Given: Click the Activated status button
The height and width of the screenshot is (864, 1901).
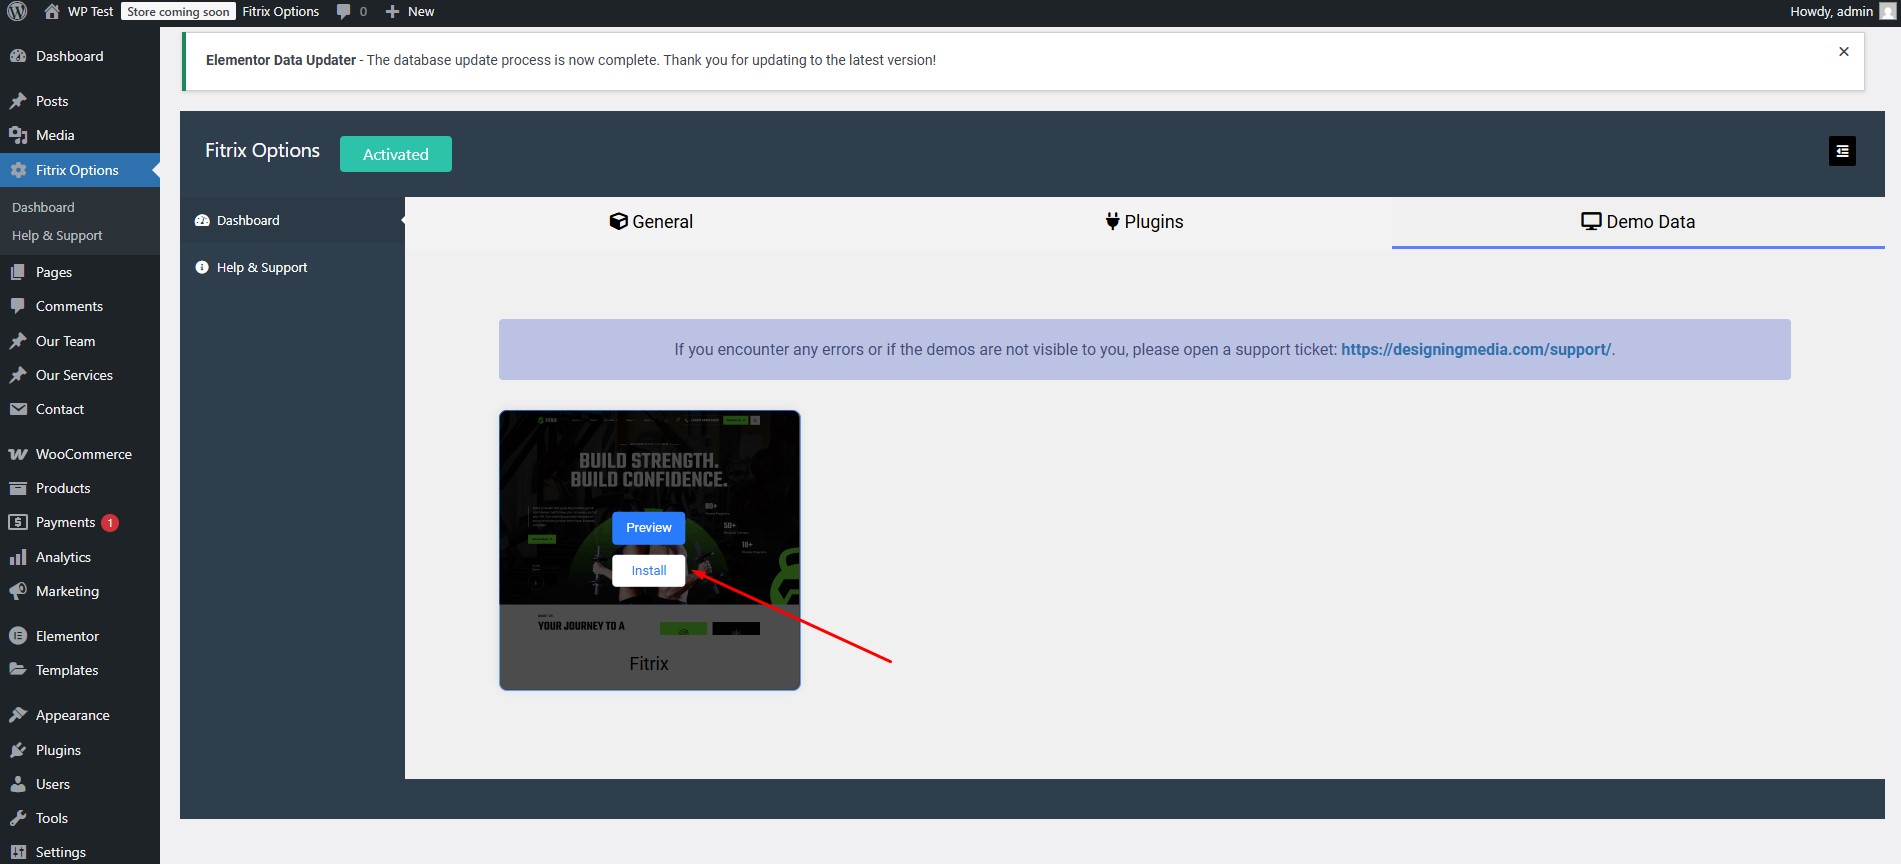Looking at the screenshot, I should (395, 154).
